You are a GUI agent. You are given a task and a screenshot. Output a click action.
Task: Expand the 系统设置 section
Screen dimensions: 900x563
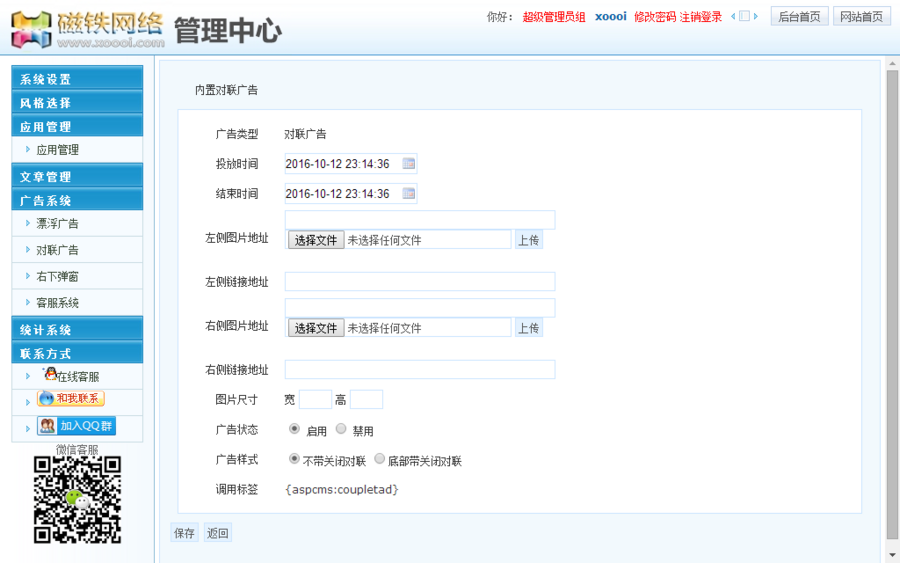click(x=77, y=78)
